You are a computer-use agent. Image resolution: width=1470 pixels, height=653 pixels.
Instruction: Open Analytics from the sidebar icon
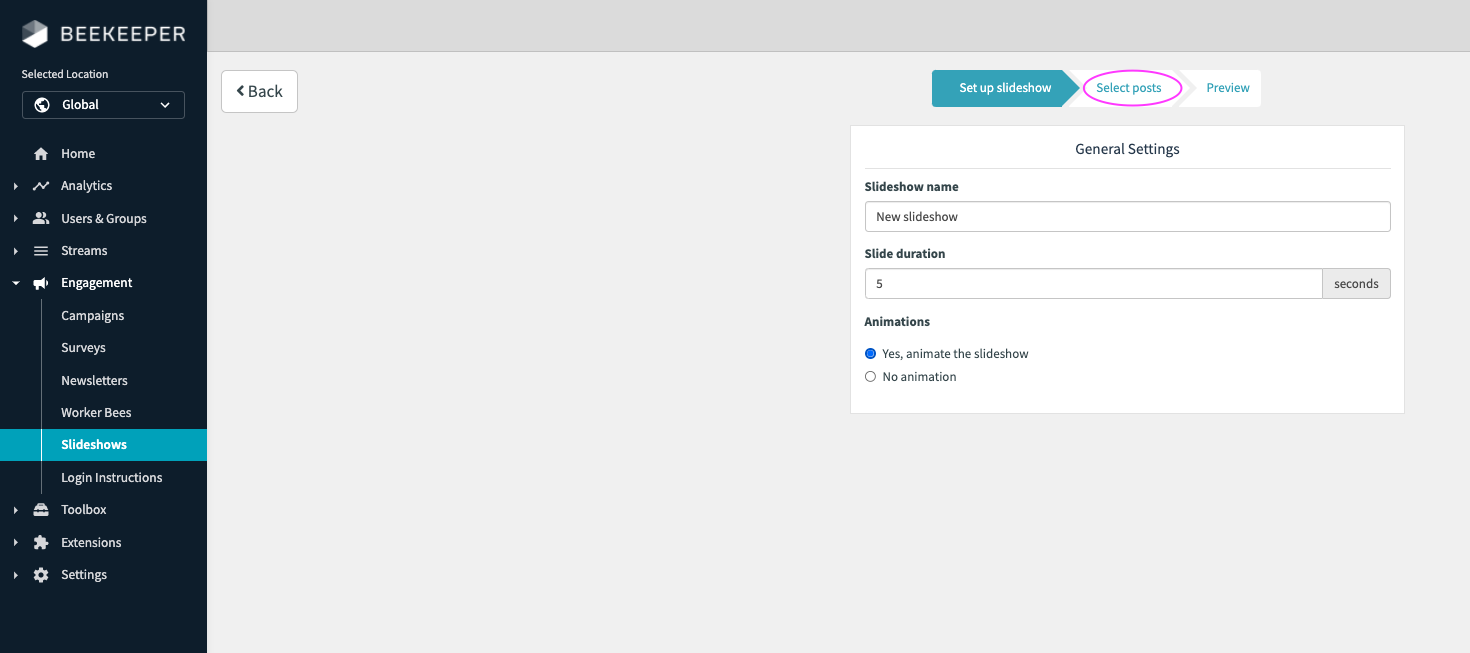click(x=39, y=185)
